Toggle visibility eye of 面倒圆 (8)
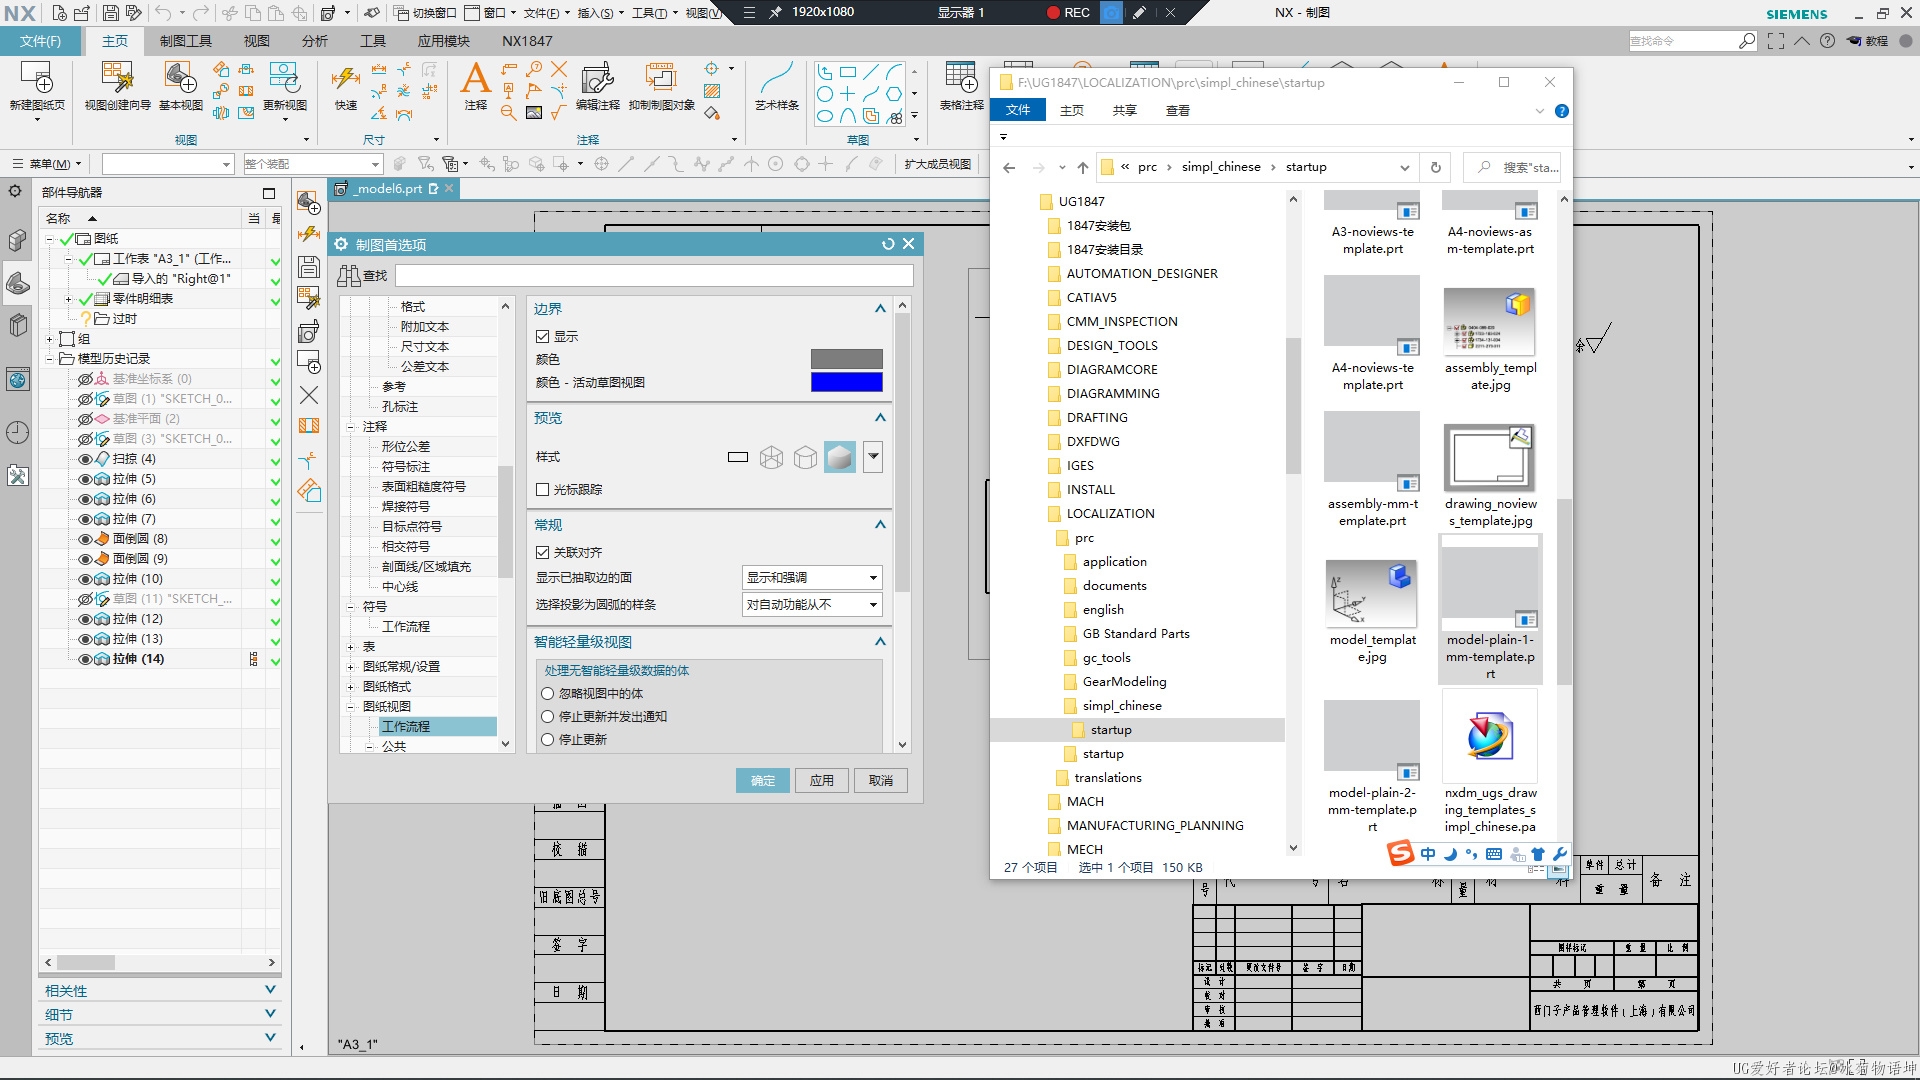Viewport: 1920px width, 1080px height. click(85, 539)
